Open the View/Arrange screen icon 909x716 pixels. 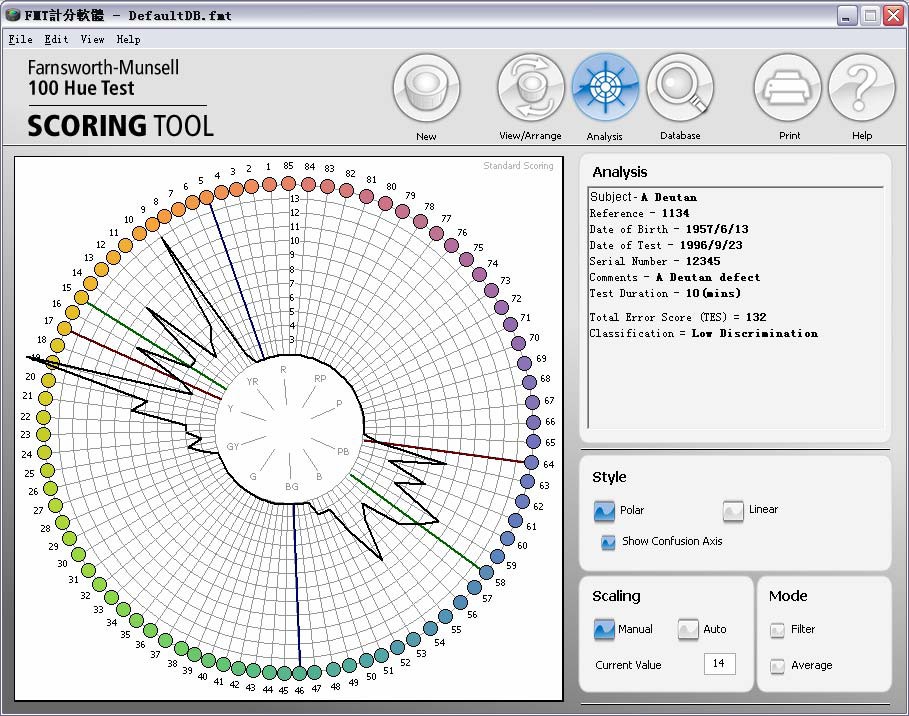click(530, 89)
